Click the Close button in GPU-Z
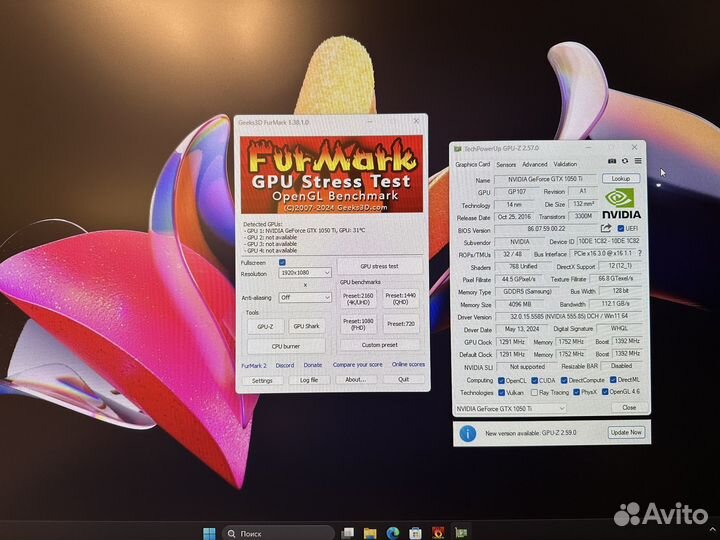Screen dimensions: 720x540 point(629,407)
